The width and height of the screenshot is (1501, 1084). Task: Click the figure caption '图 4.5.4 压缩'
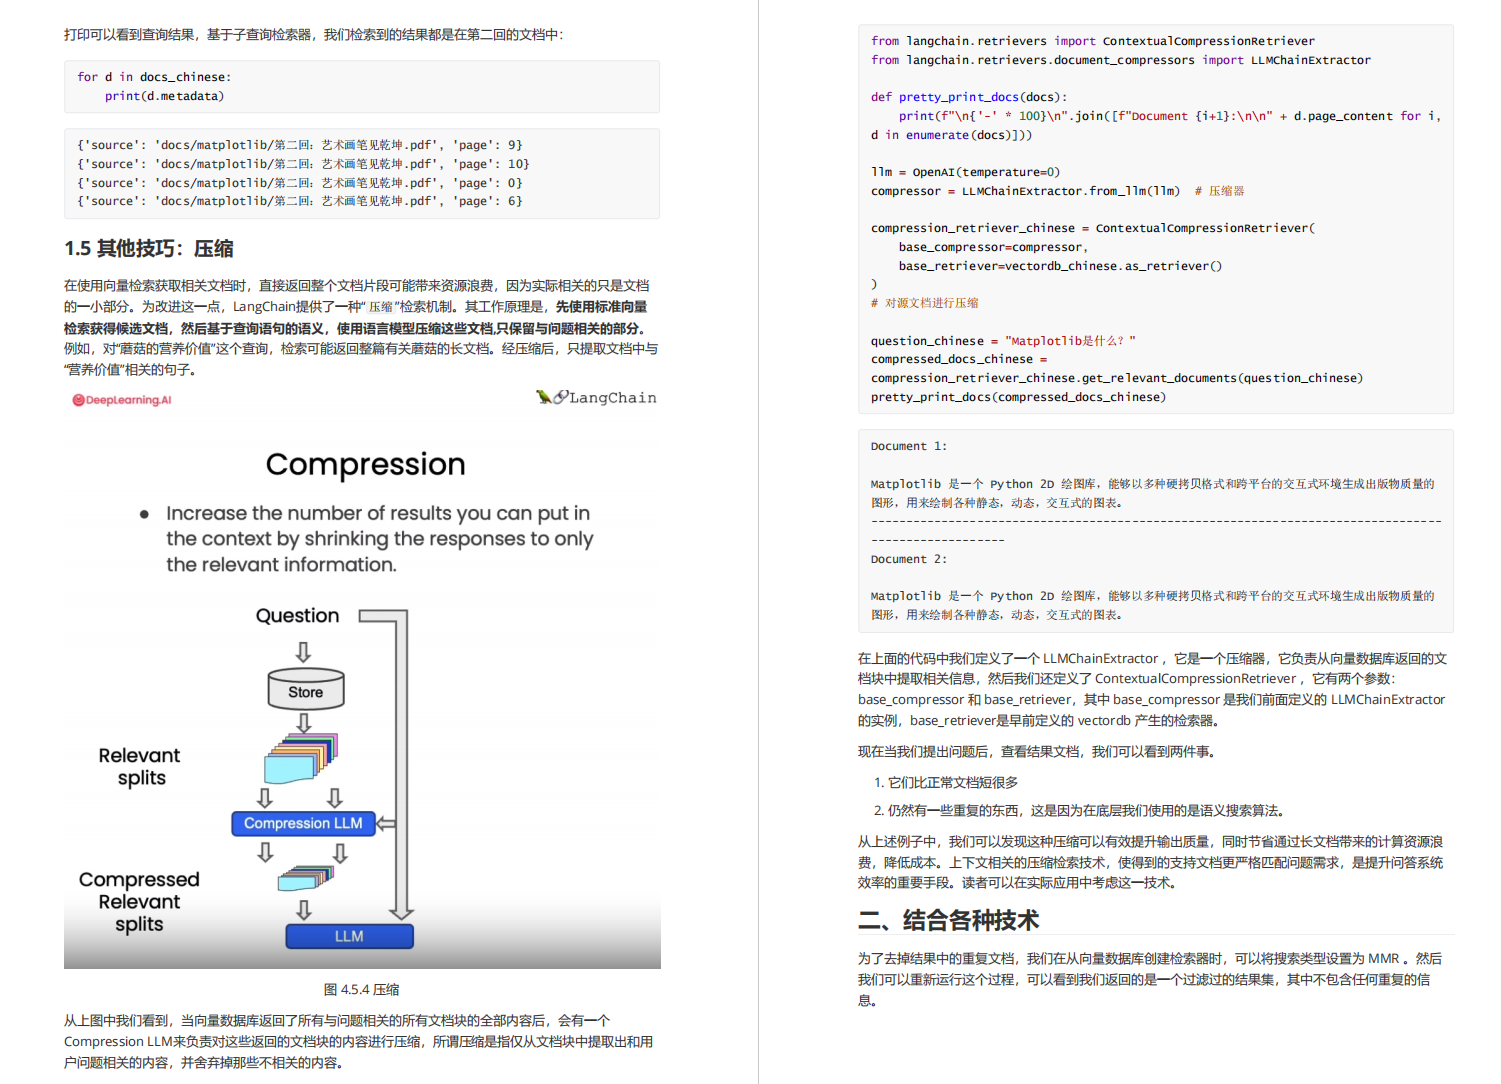361,989
